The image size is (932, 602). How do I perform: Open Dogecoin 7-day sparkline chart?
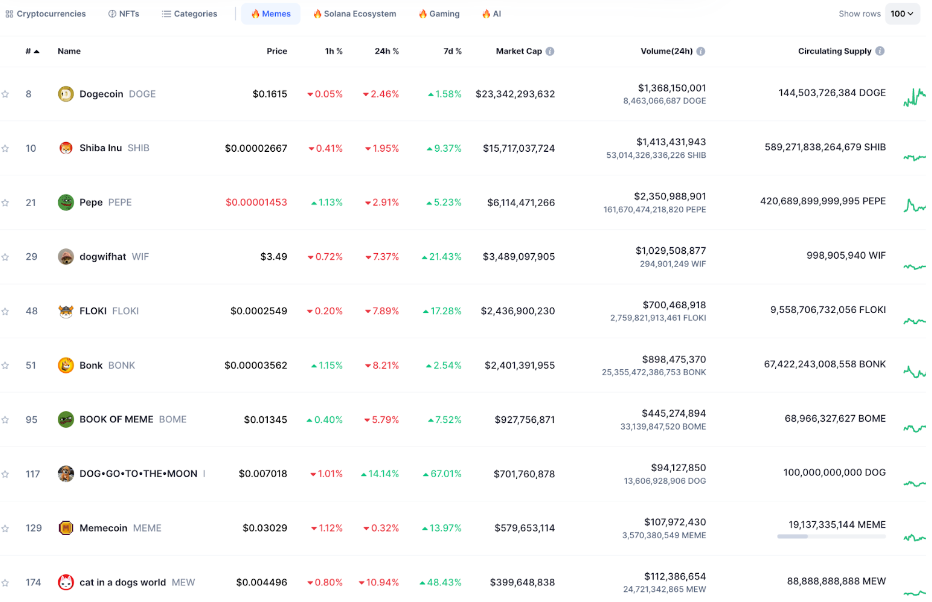click(914, 96)
